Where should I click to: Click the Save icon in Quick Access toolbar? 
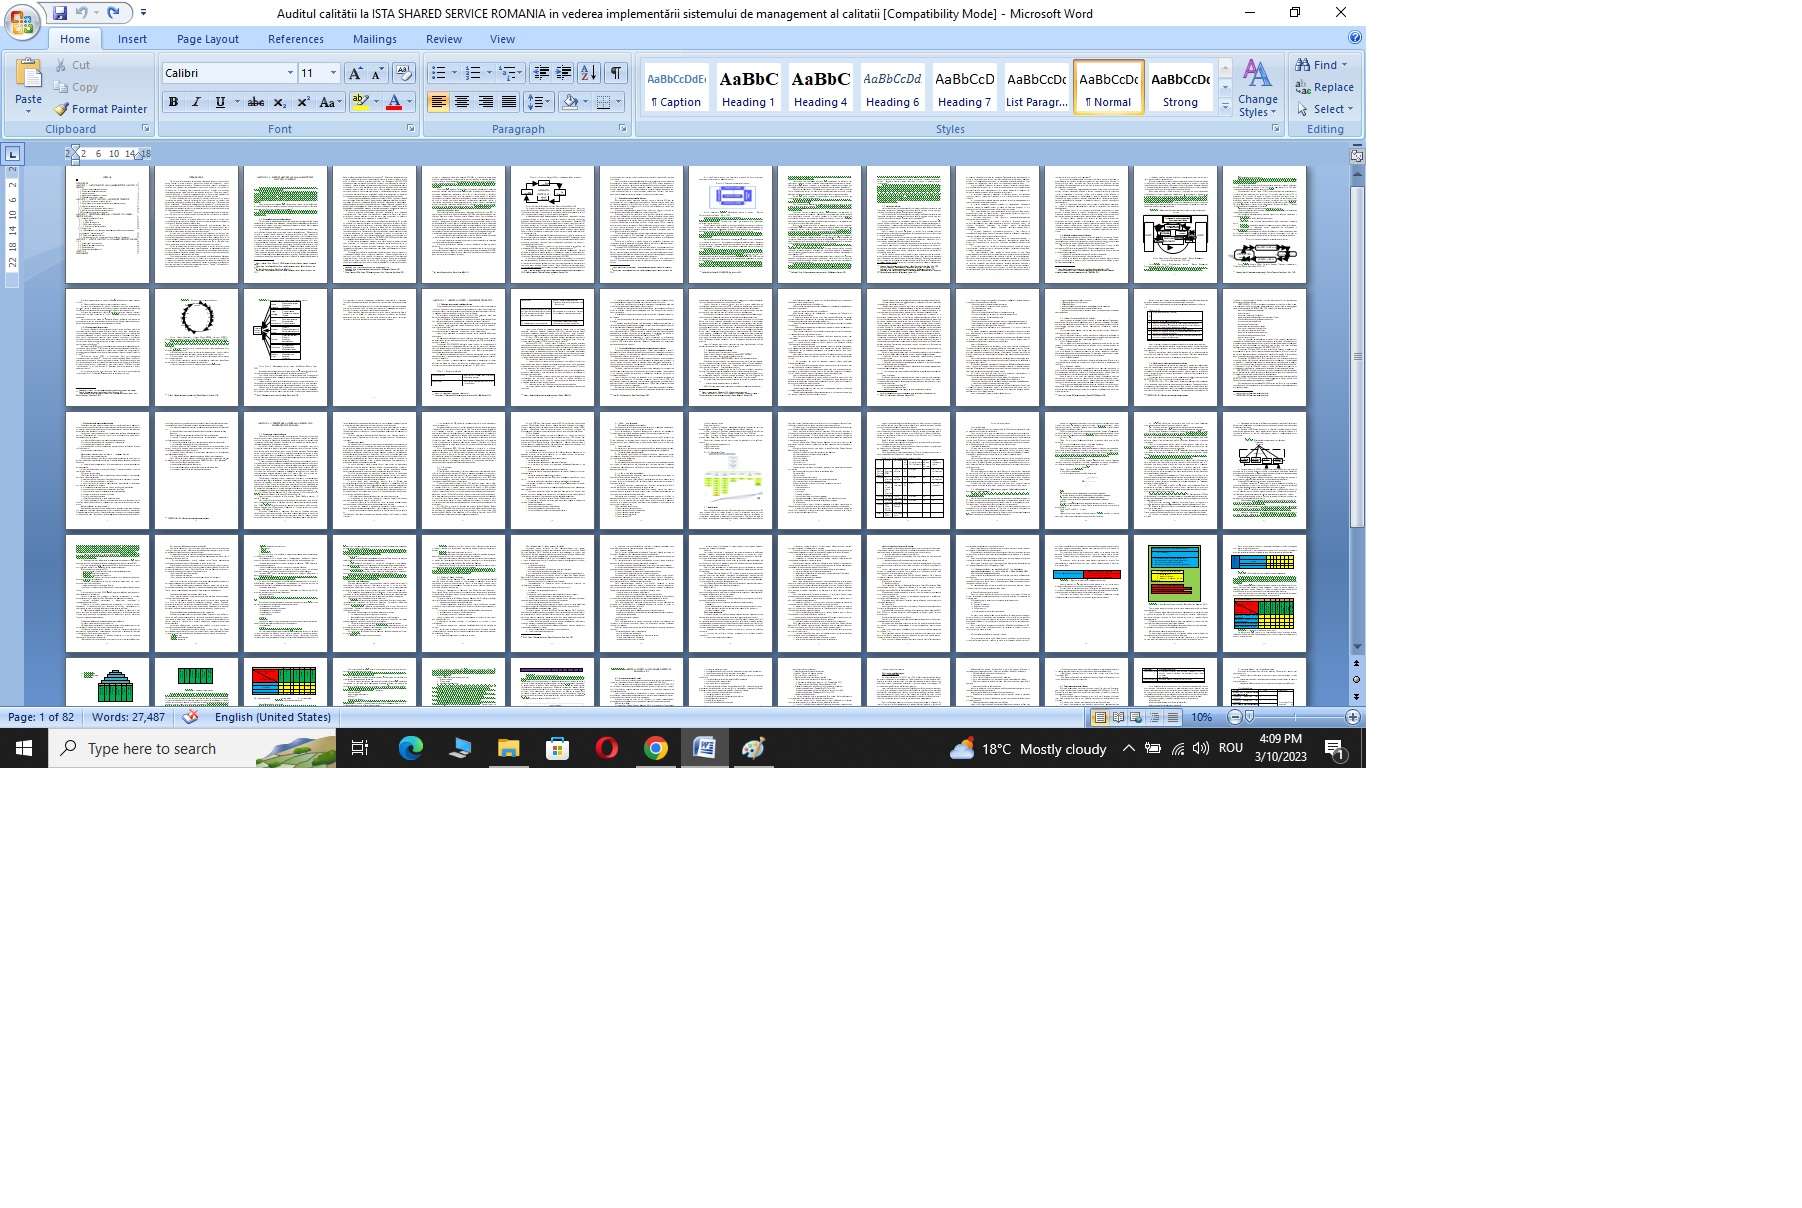coord(60,13)
